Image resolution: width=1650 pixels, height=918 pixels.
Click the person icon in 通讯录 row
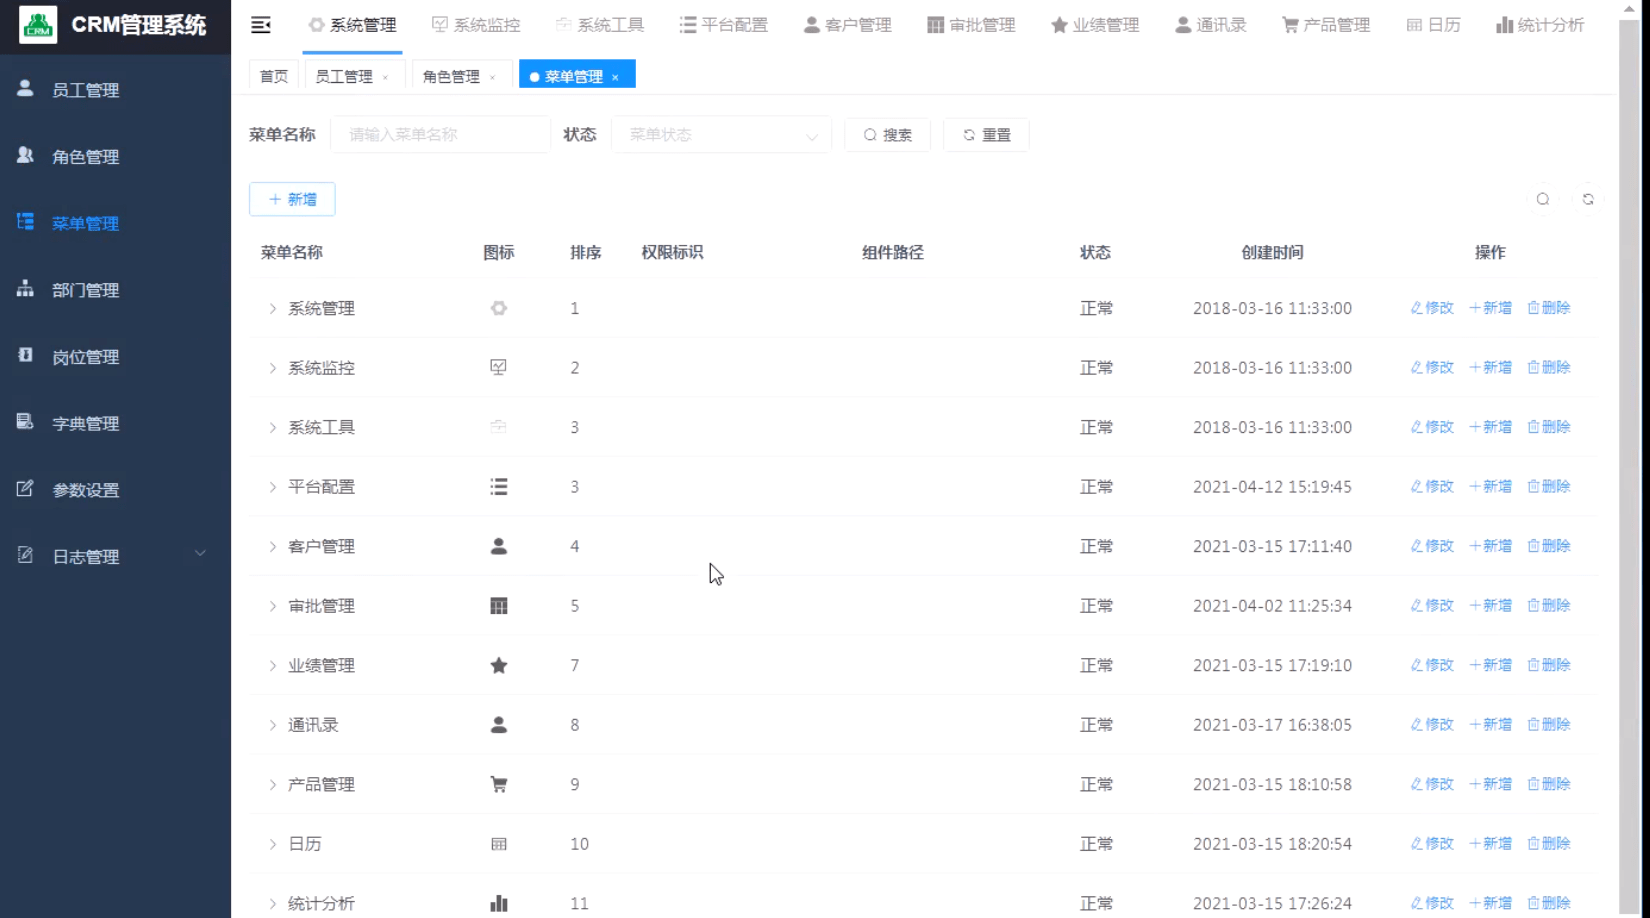(x=499, y=724)
